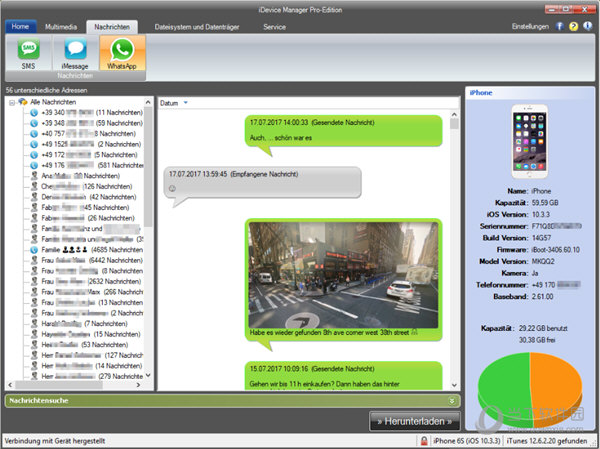Switch to the Multimedia tab

[61, 27]
